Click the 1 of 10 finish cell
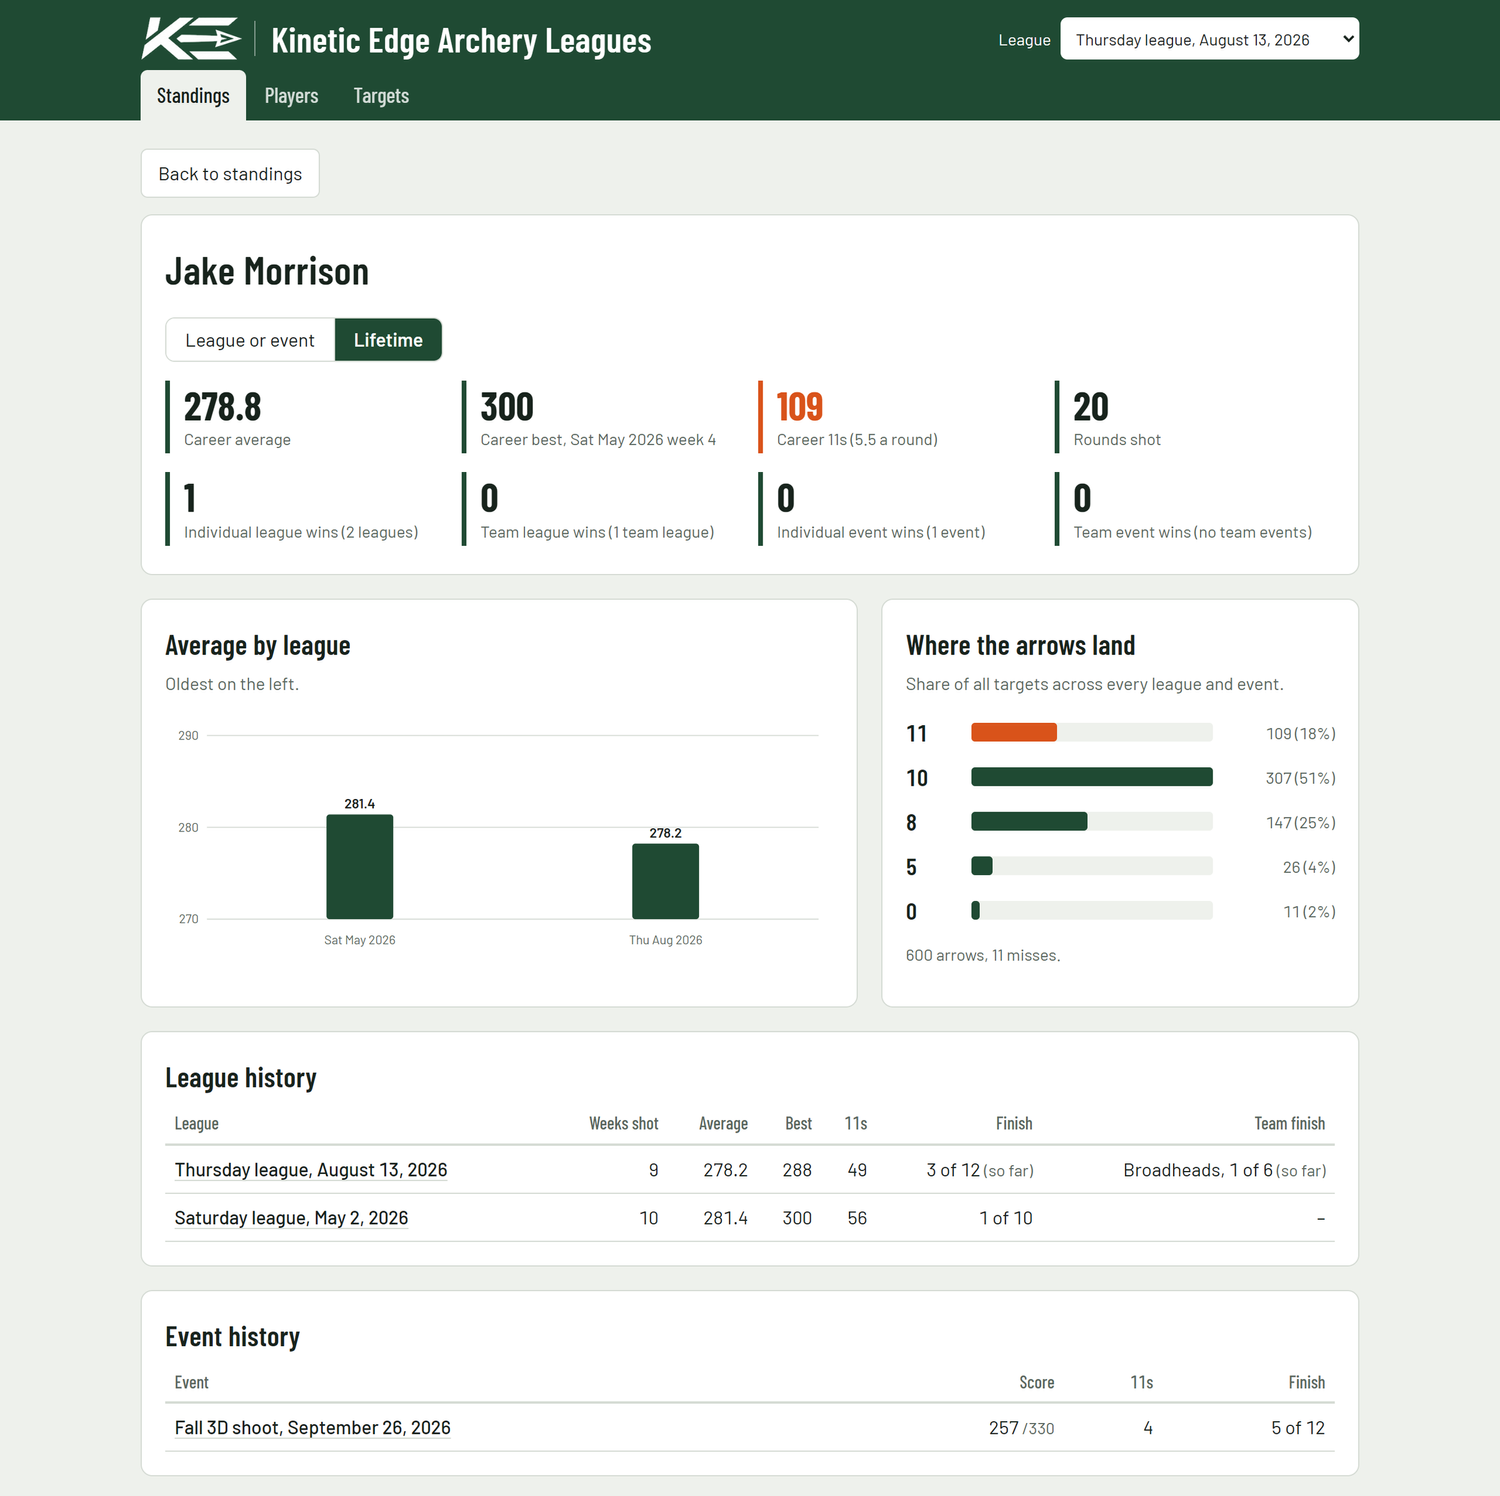1500x1496 pixels. pyautogui.click(x=1006, y=1218)
